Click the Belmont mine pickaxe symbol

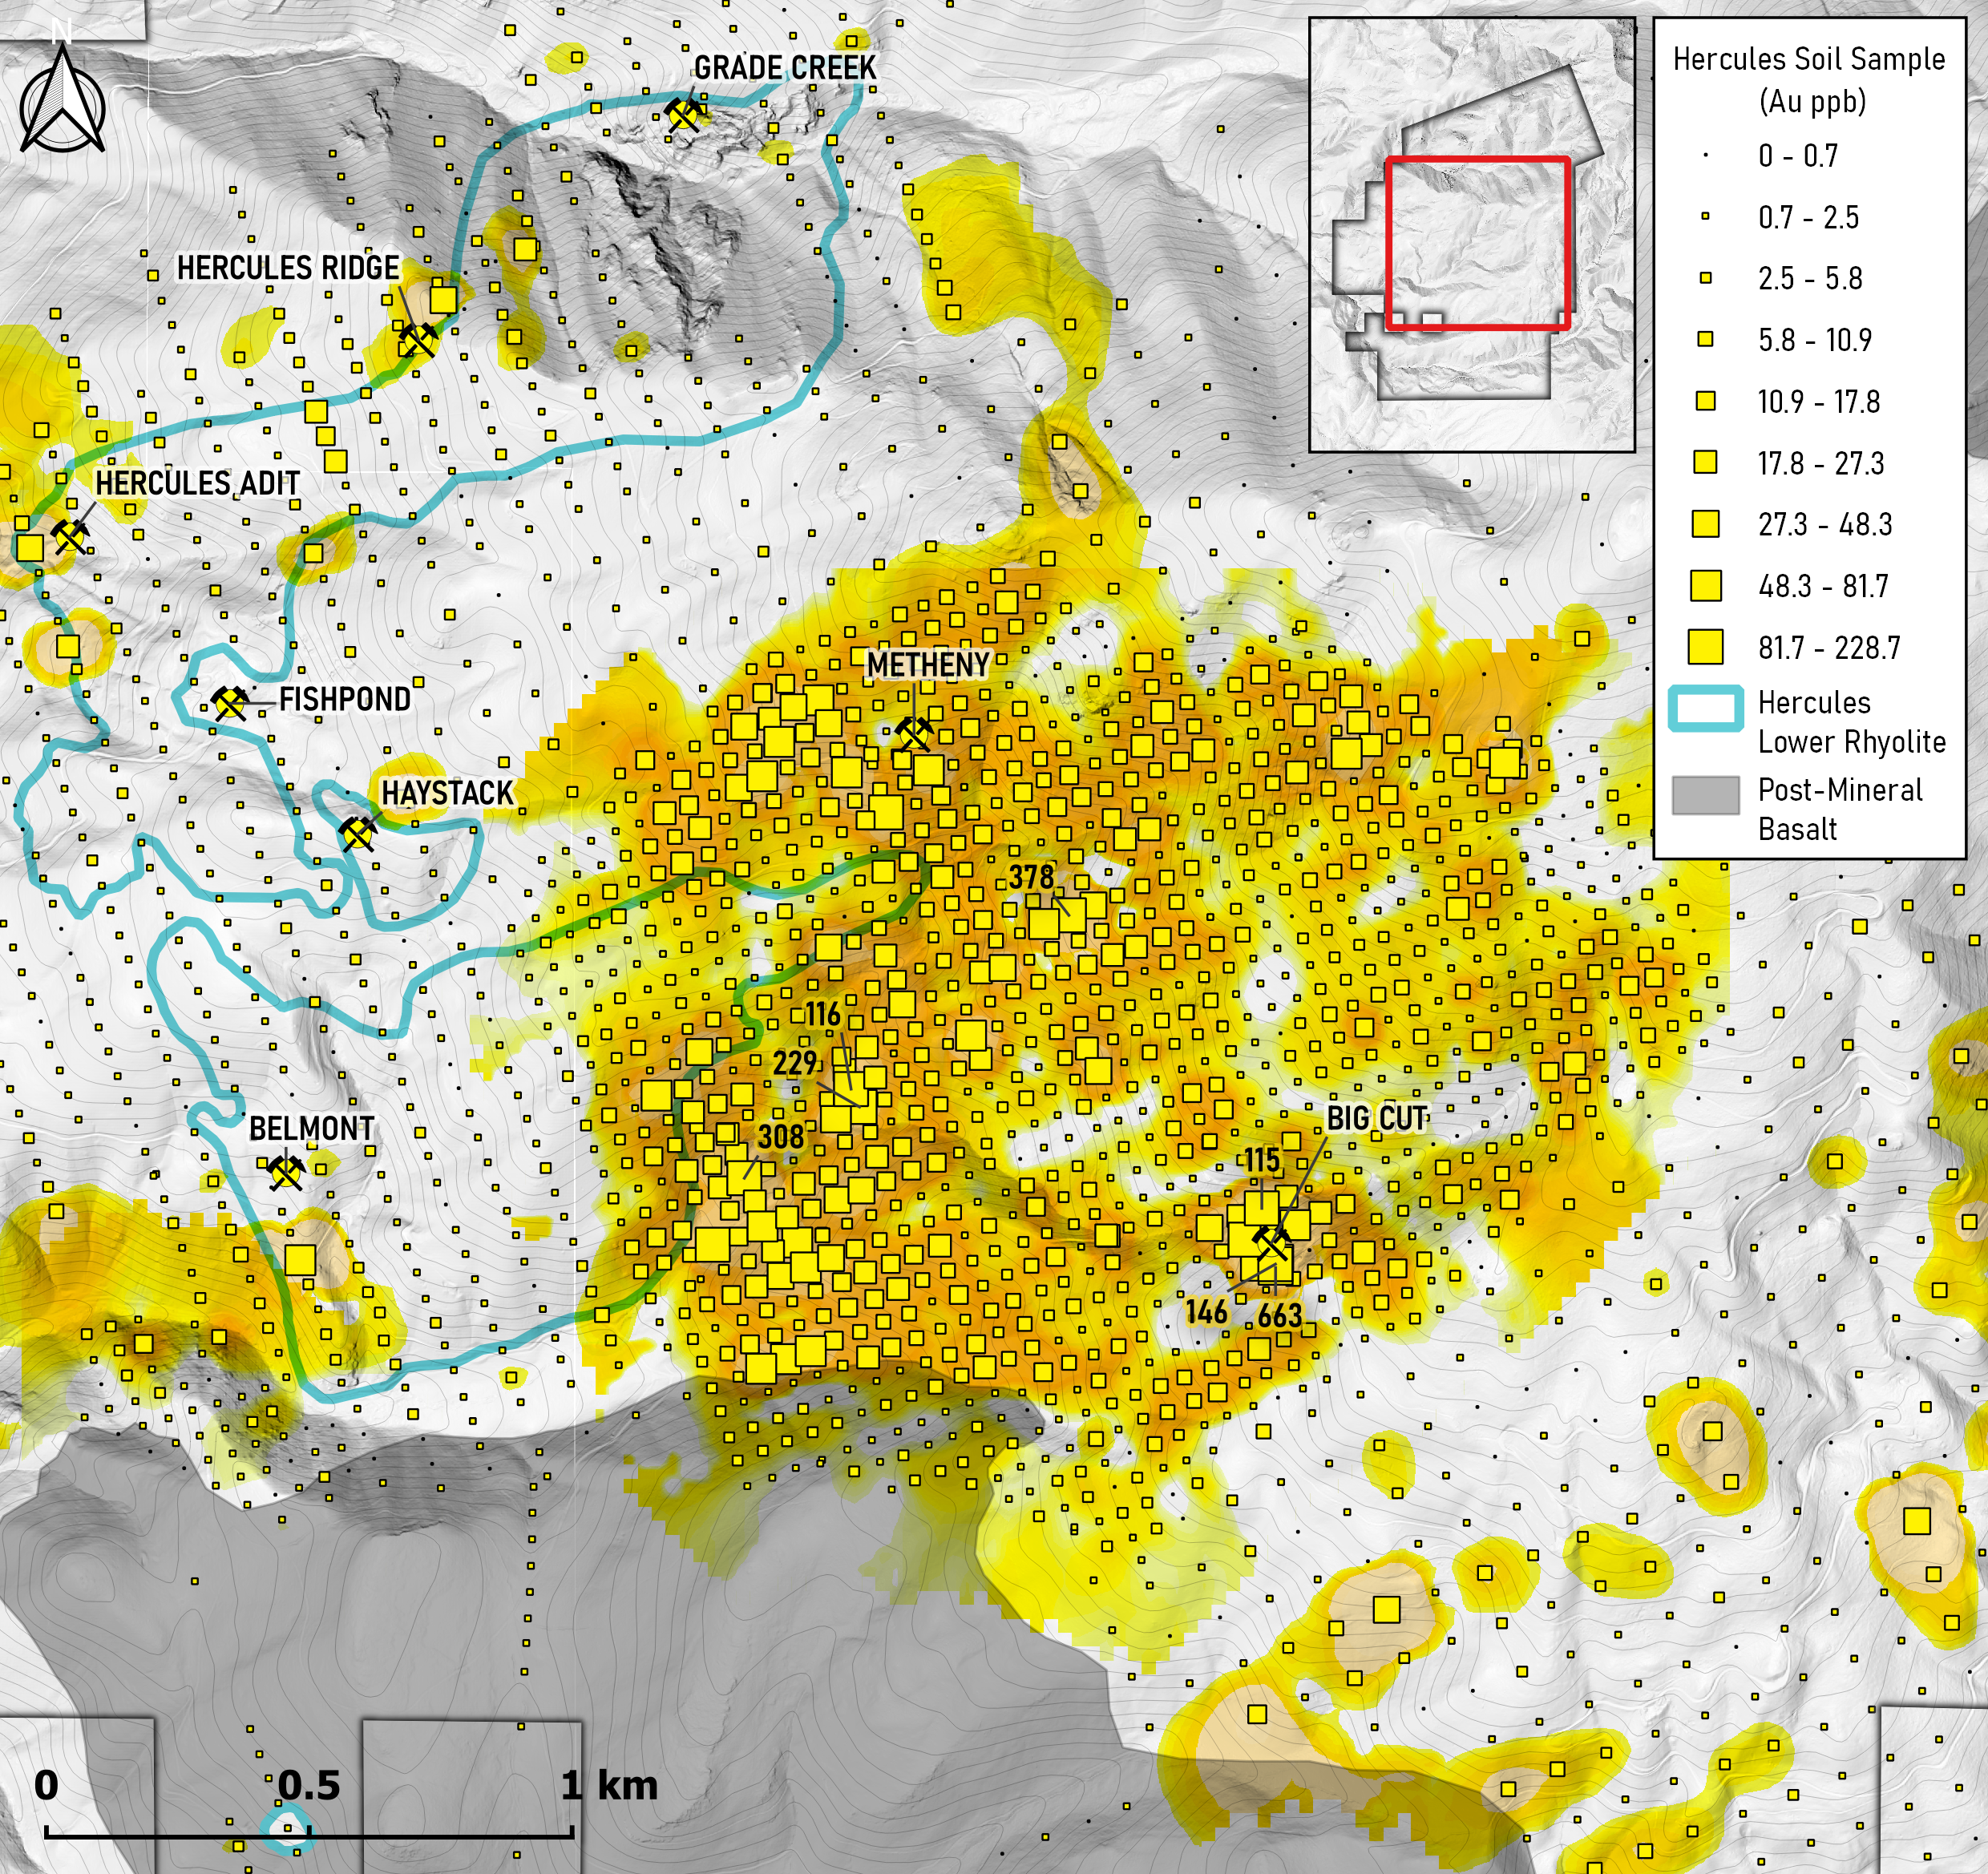click(286, 1172)
